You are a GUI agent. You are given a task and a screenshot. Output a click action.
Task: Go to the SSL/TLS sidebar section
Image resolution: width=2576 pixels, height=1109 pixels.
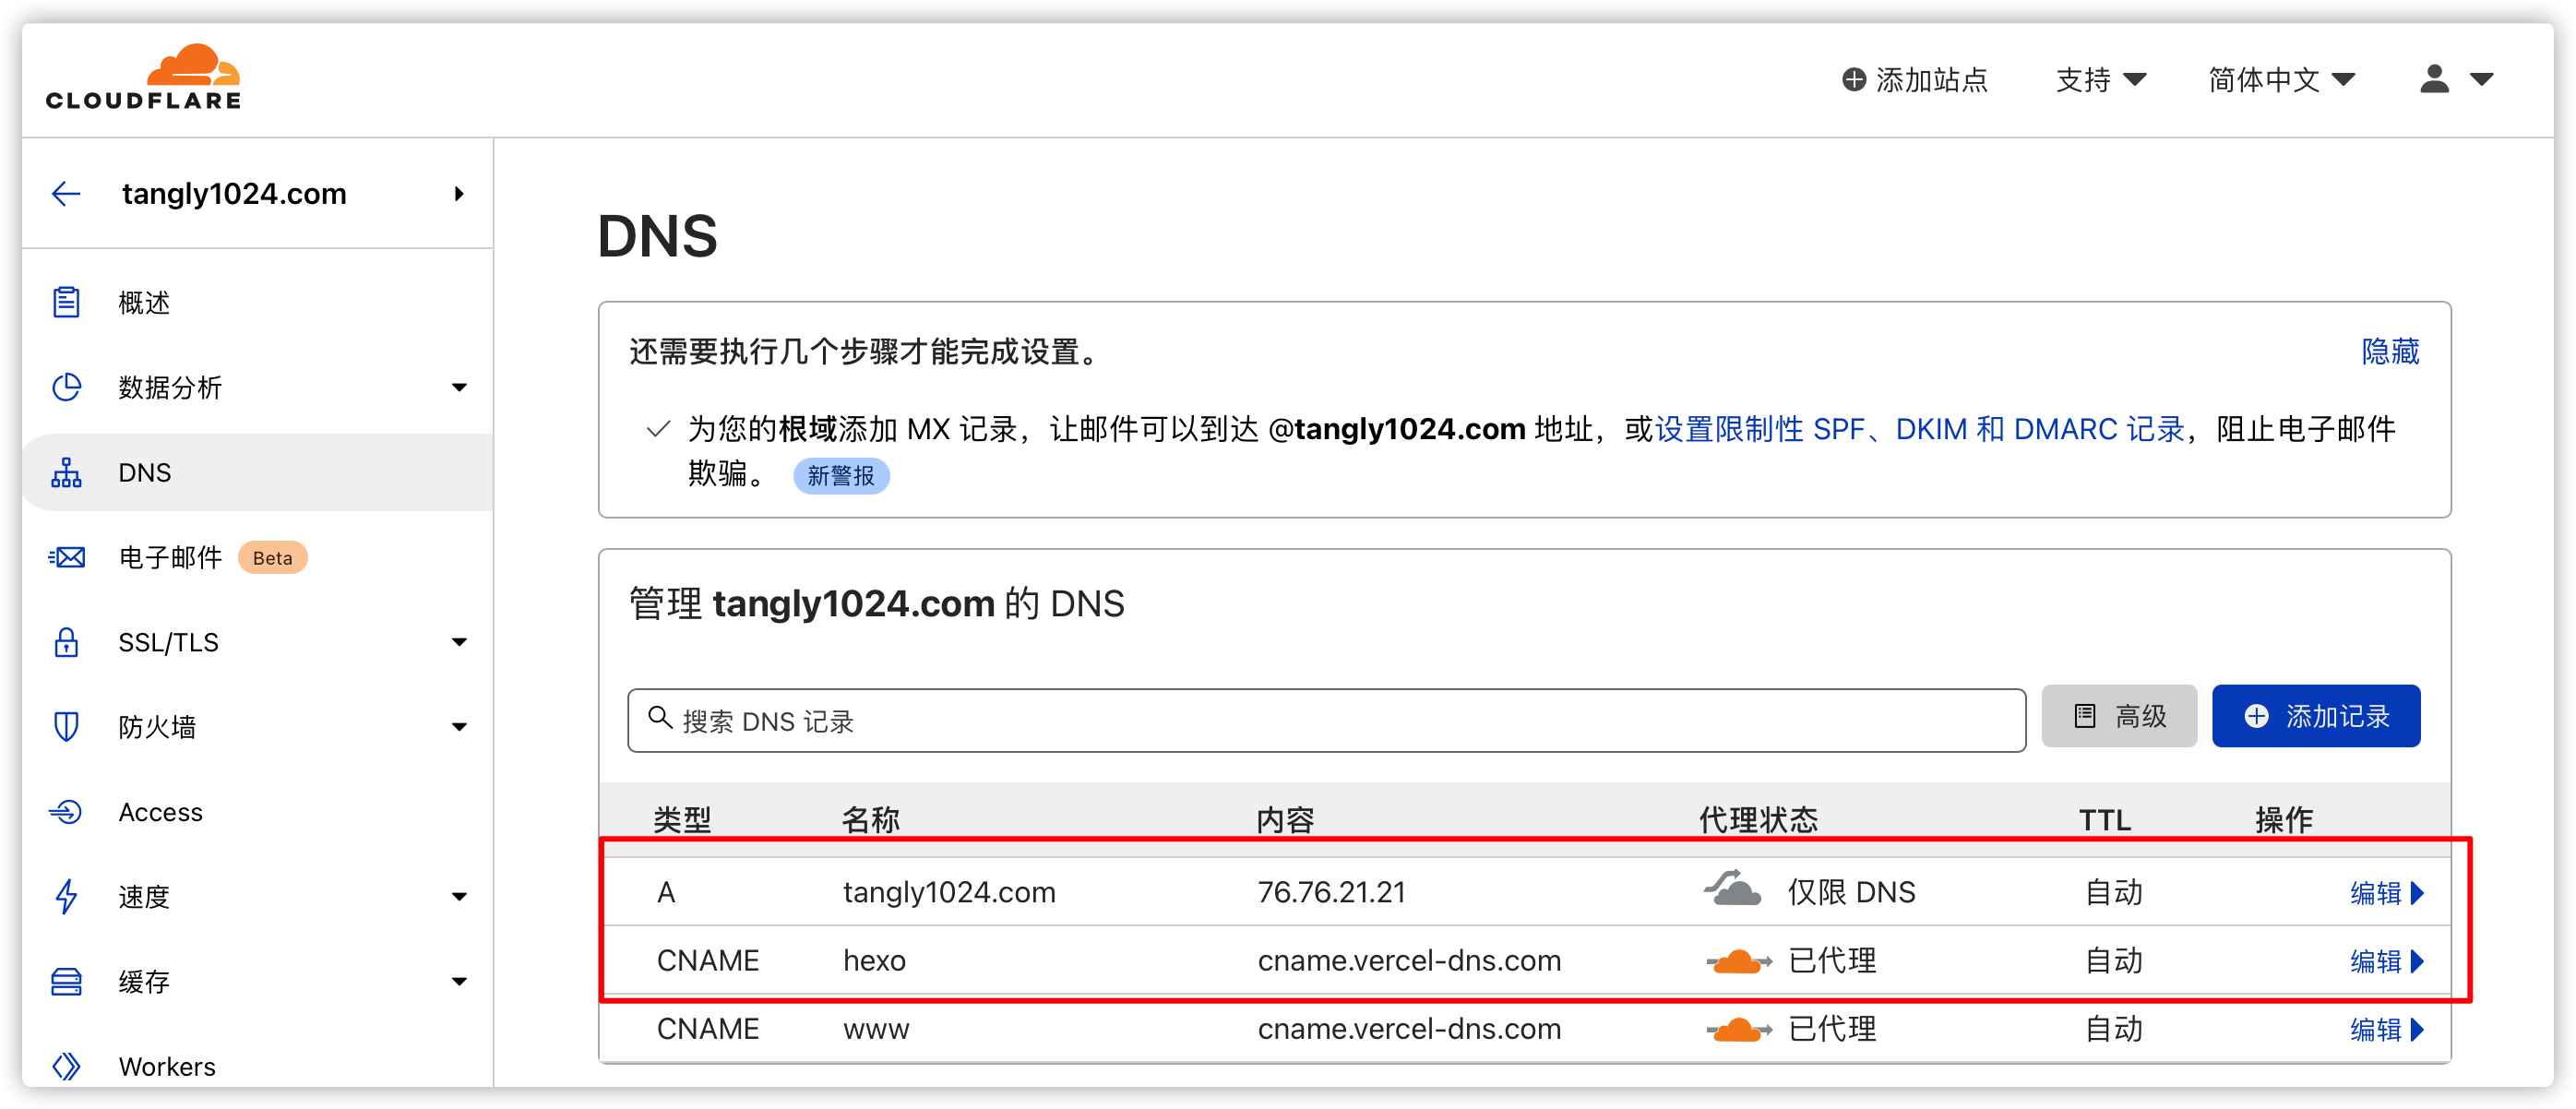pos(168,642)
